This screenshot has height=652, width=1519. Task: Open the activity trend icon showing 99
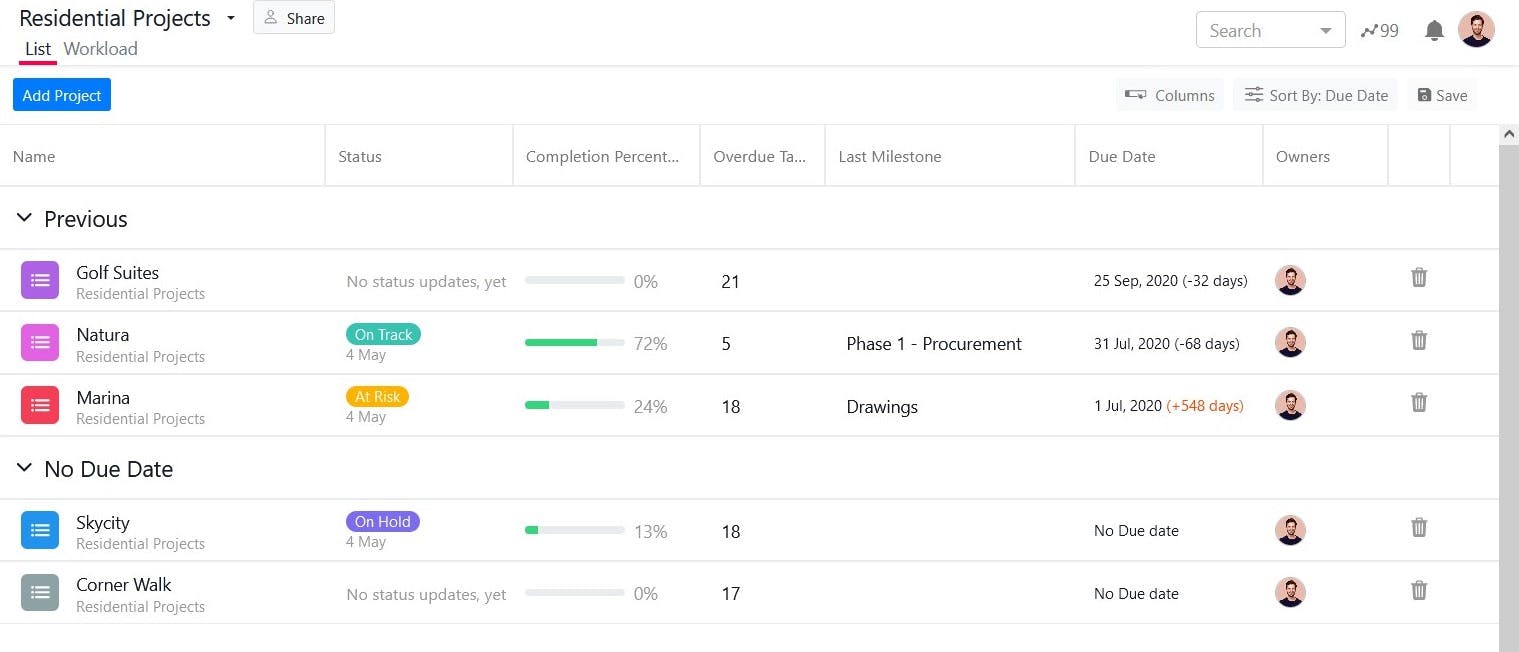1380,31
